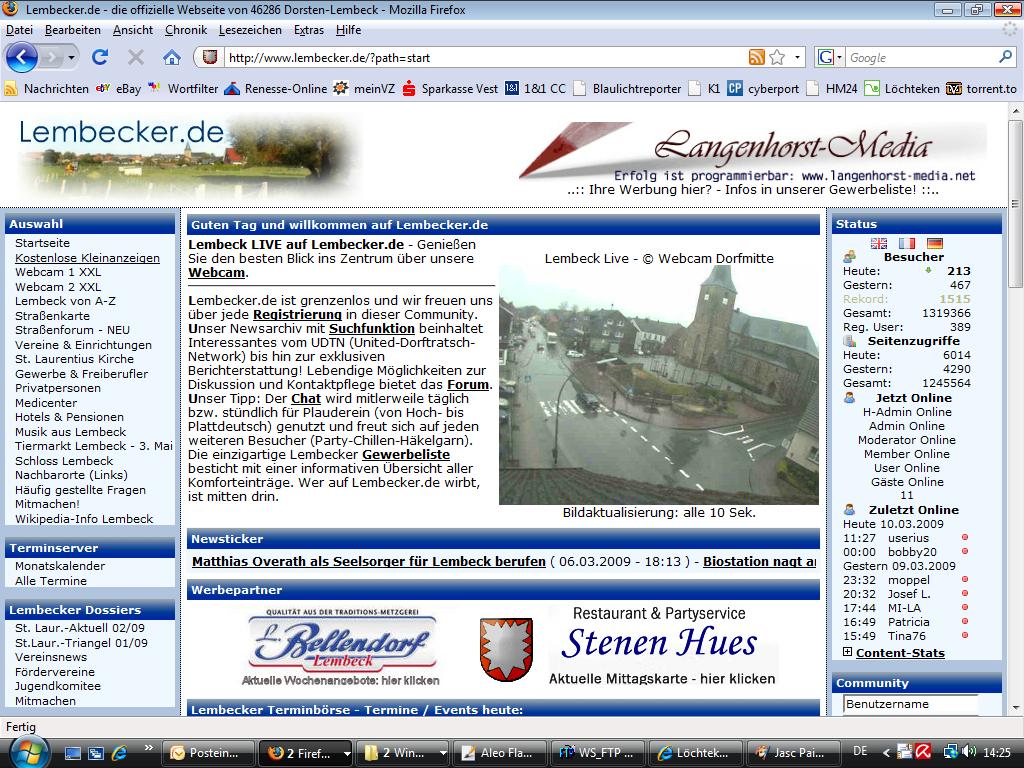Open the Löchteken bookmark
The image size is (1024, 768).
tap(903, 89)
